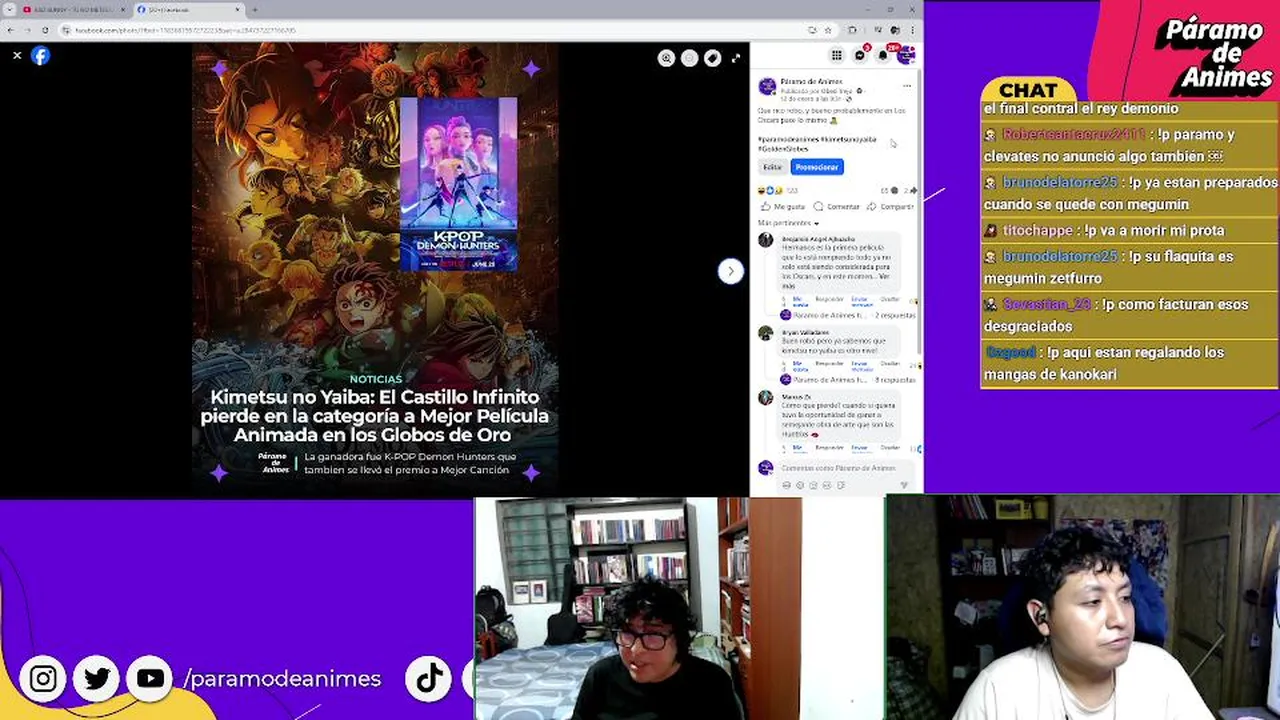This screenshot has height=720, width=1280.
Task: Click the CHAT header label
Action: pyautogui.click(x=1027, y=91)
